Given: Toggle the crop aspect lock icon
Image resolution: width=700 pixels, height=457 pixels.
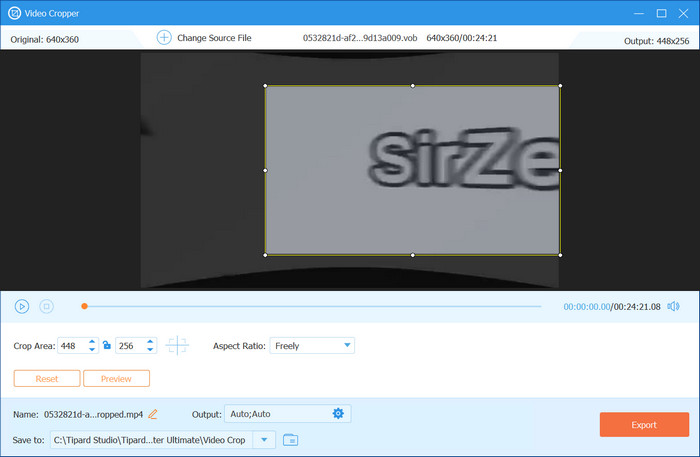Looking at the screenshot, I should coord(107,345).
